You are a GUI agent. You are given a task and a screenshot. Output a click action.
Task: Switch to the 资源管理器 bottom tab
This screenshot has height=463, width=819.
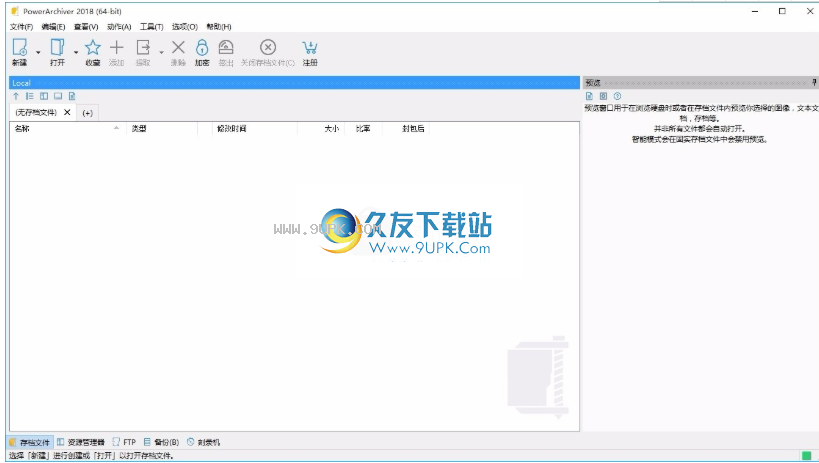80,442
